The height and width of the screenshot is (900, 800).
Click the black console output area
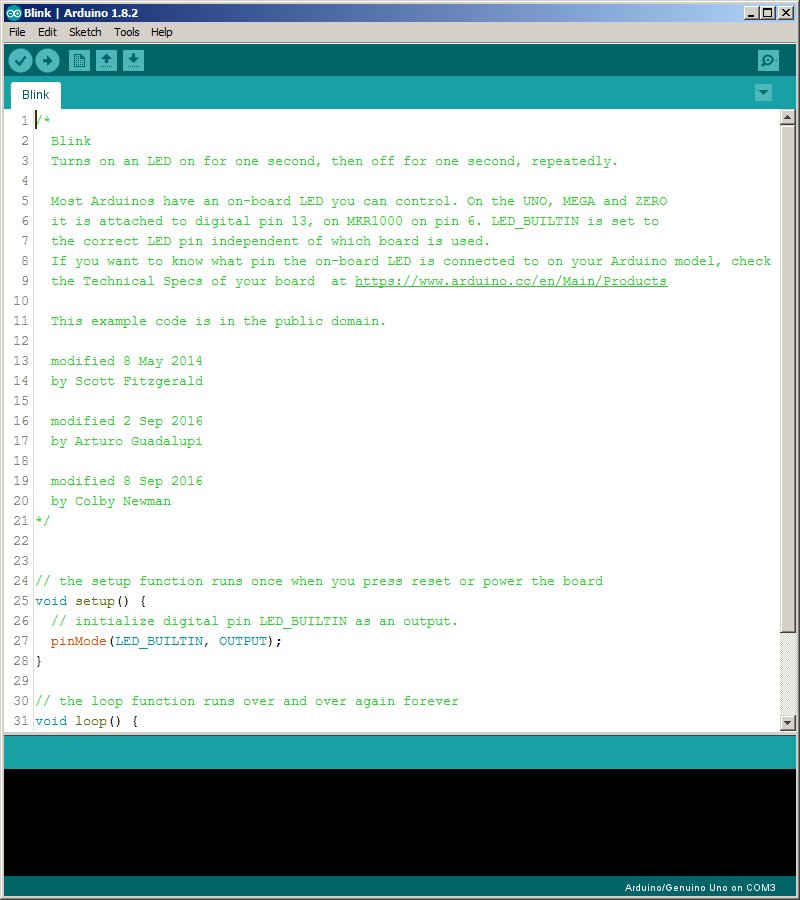[x=400, y=822]
